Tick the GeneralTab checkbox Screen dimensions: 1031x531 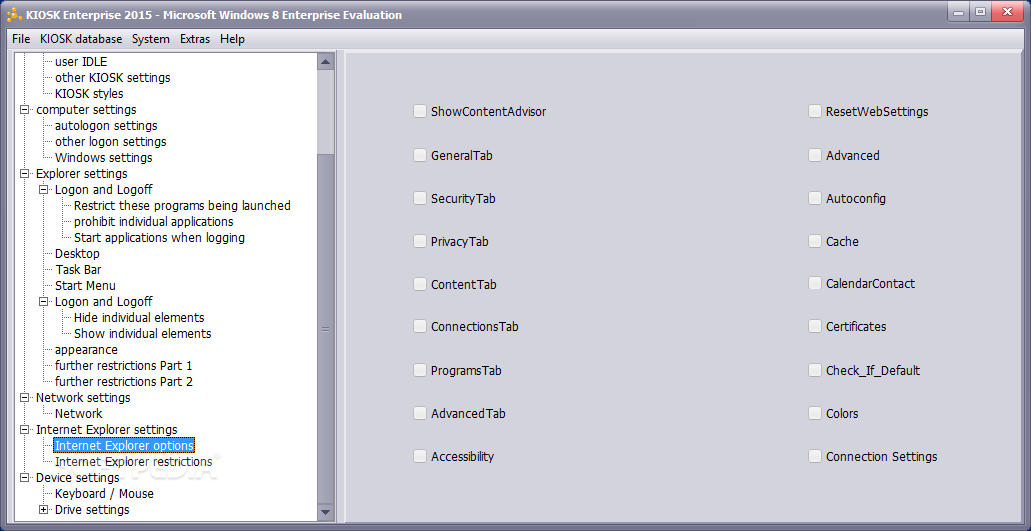click(420, 155)
